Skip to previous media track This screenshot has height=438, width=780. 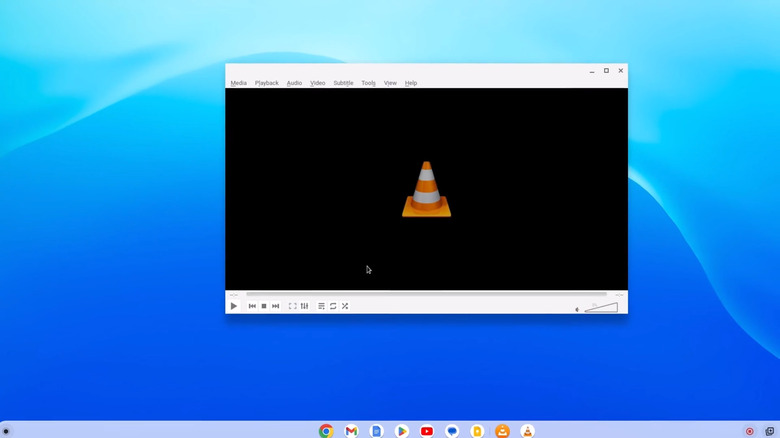point(252,306)
